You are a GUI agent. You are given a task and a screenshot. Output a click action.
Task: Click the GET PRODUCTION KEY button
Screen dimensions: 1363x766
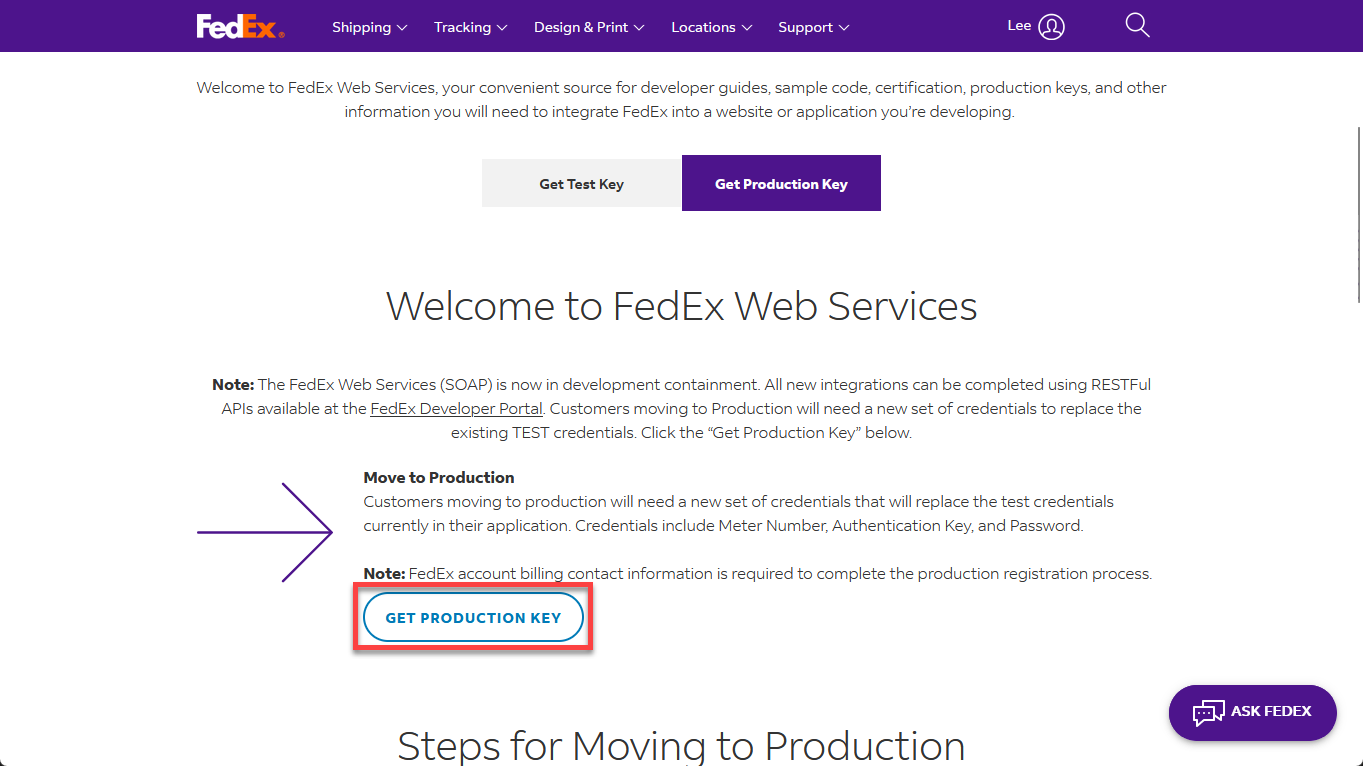click(472, 617)
